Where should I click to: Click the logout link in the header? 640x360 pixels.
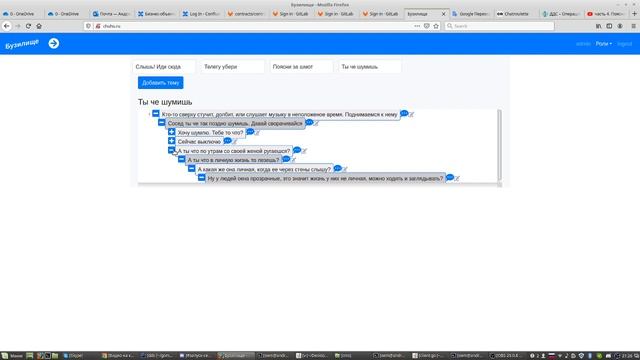tap(624, 44)
